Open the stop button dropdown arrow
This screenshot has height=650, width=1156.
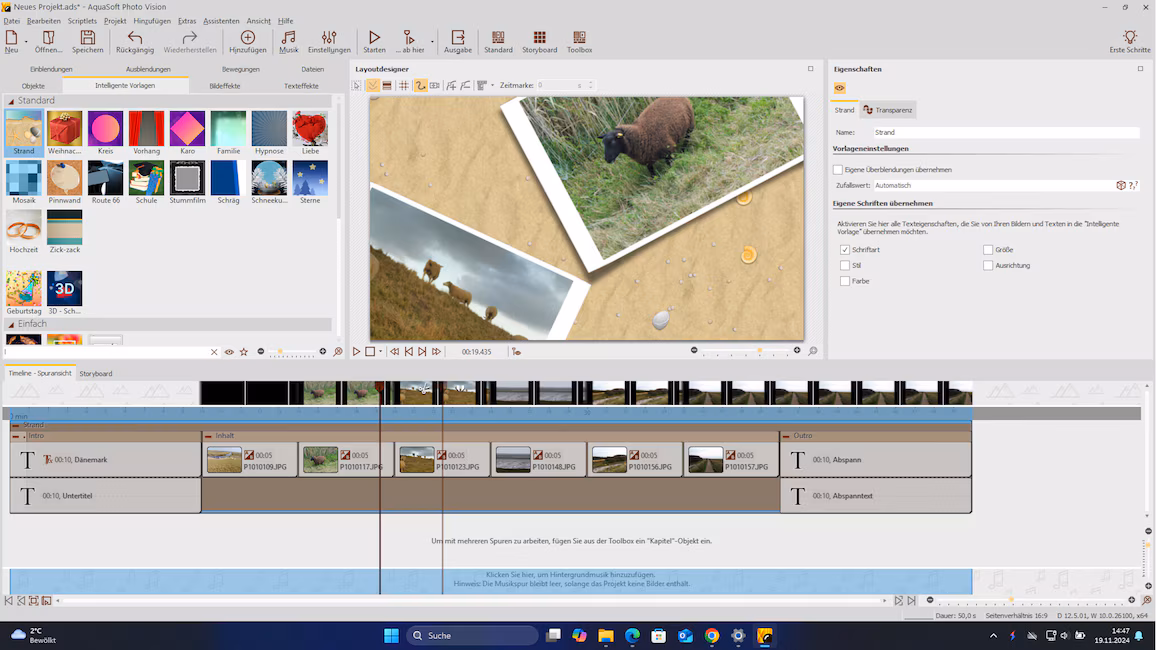[x=380, y=352]
